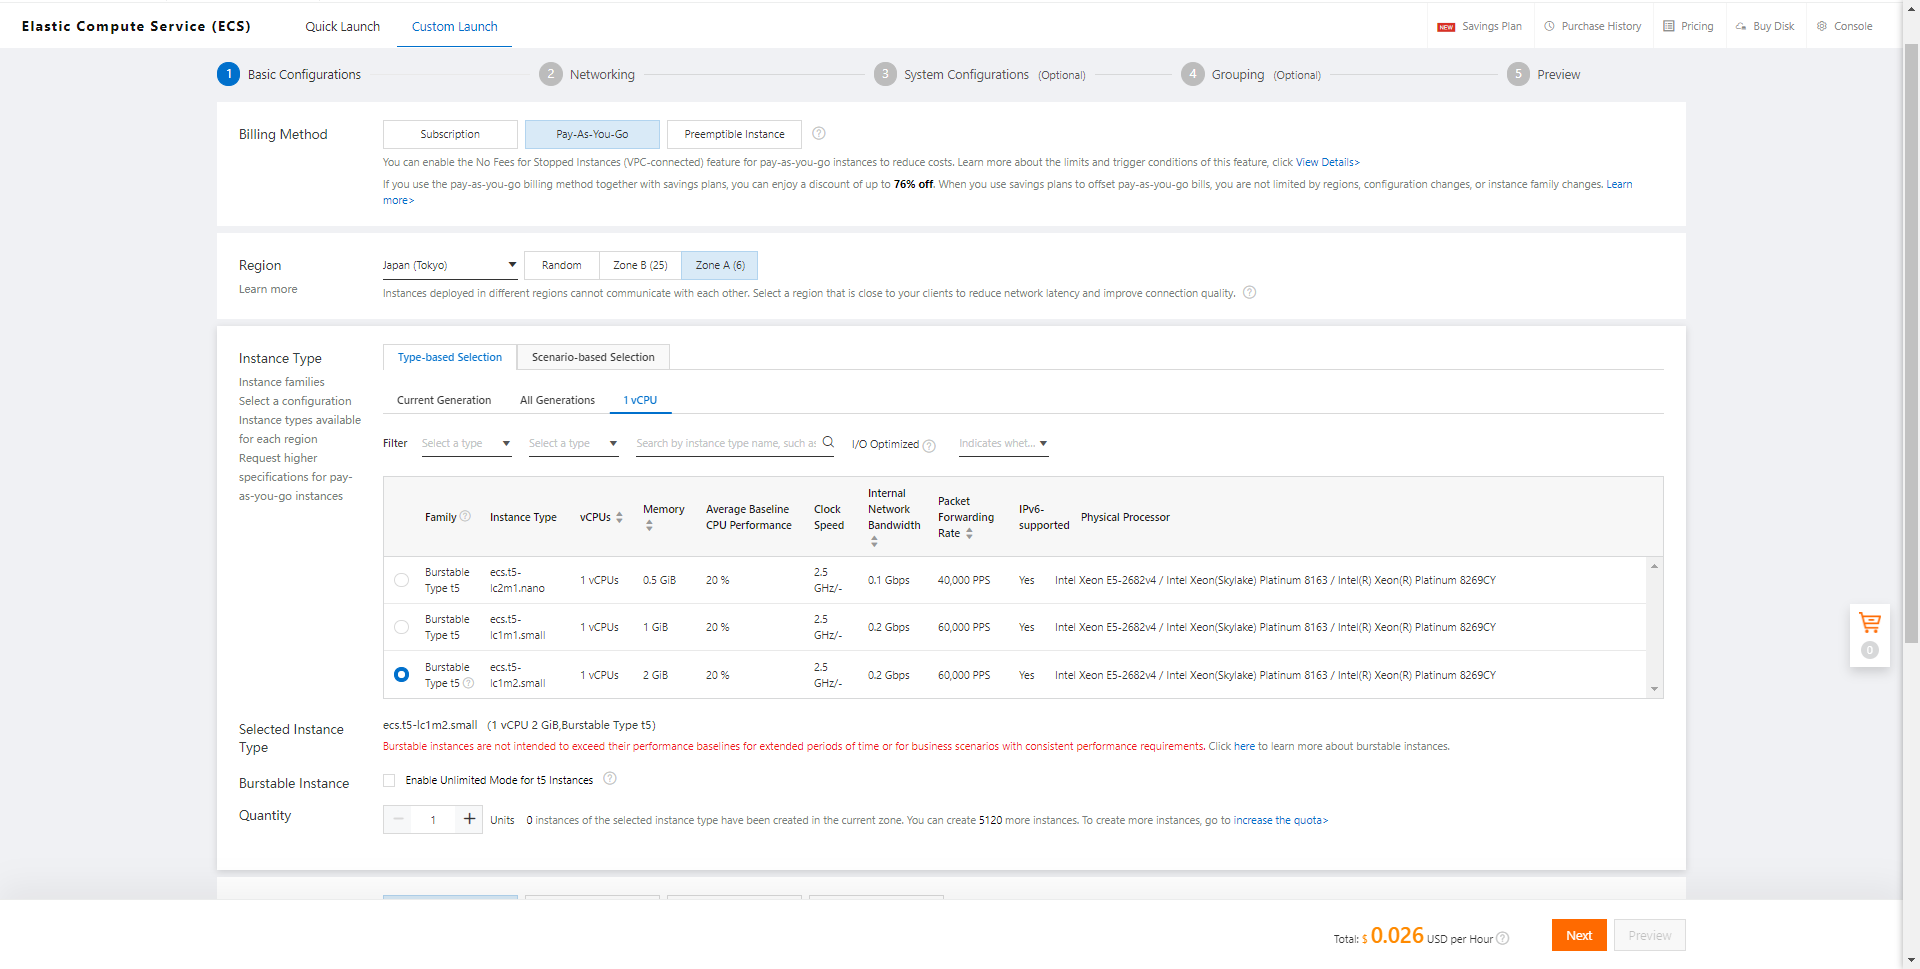
Task: Sort table by Memory
Action: pyautogui.click(x=649, y=525)
